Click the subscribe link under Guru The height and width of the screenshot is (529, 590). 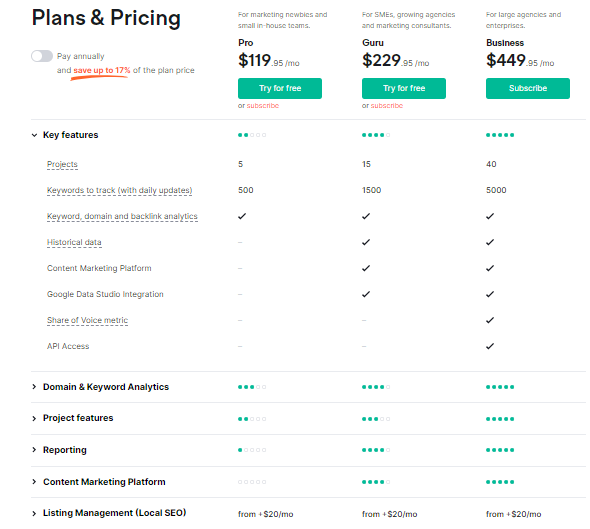(x=387, y=106)
